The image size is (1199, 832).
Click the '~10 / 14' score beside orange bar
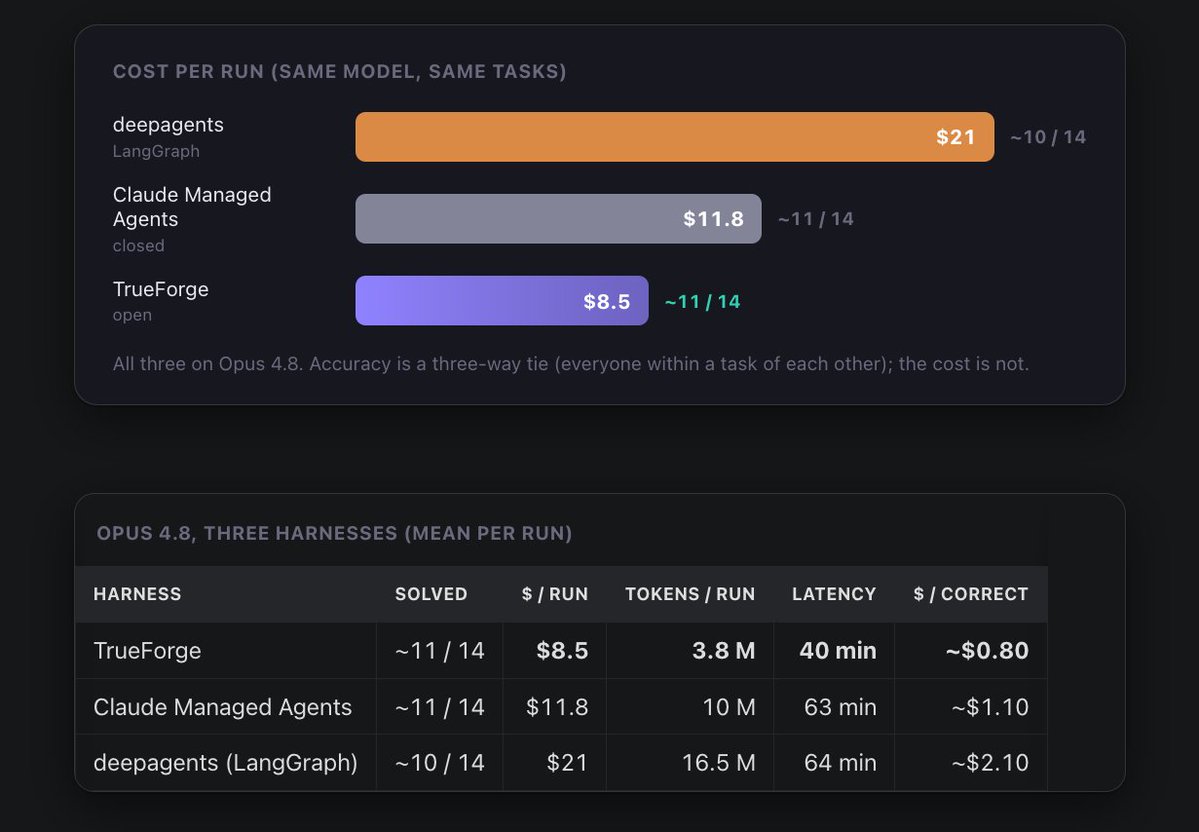coord(1048,137)
